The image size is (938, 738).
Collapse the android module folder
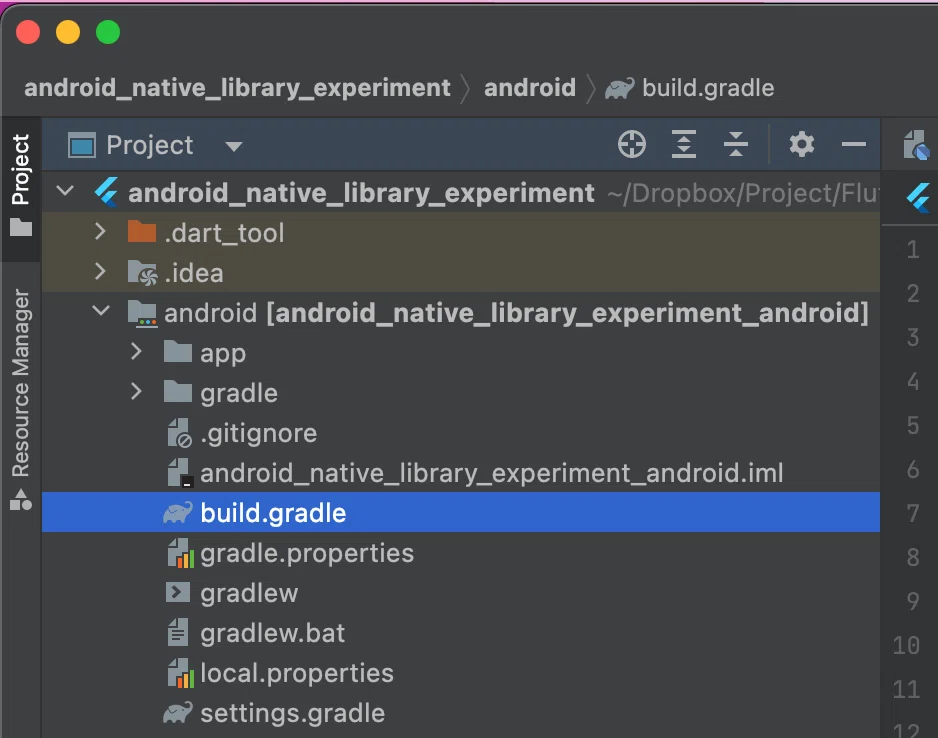tap(102, 310)
